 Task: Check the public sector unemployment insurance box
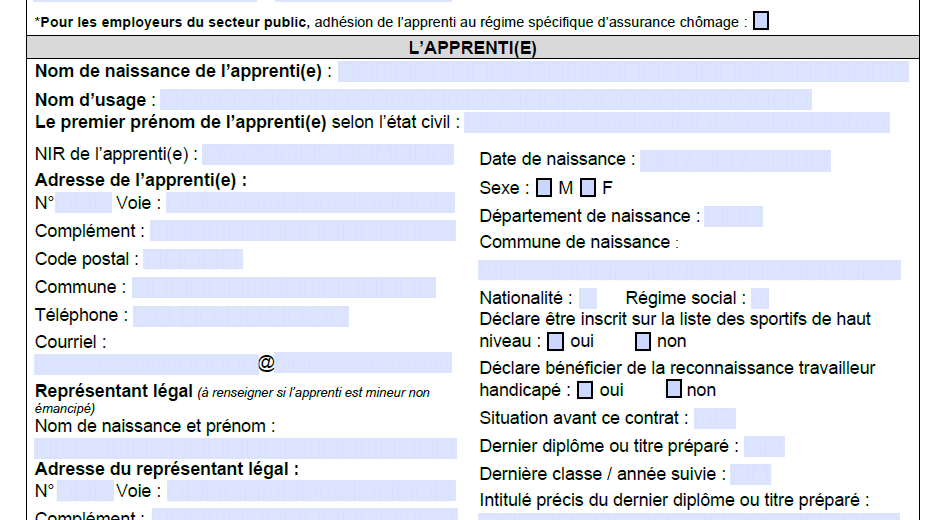pos(761,21)
